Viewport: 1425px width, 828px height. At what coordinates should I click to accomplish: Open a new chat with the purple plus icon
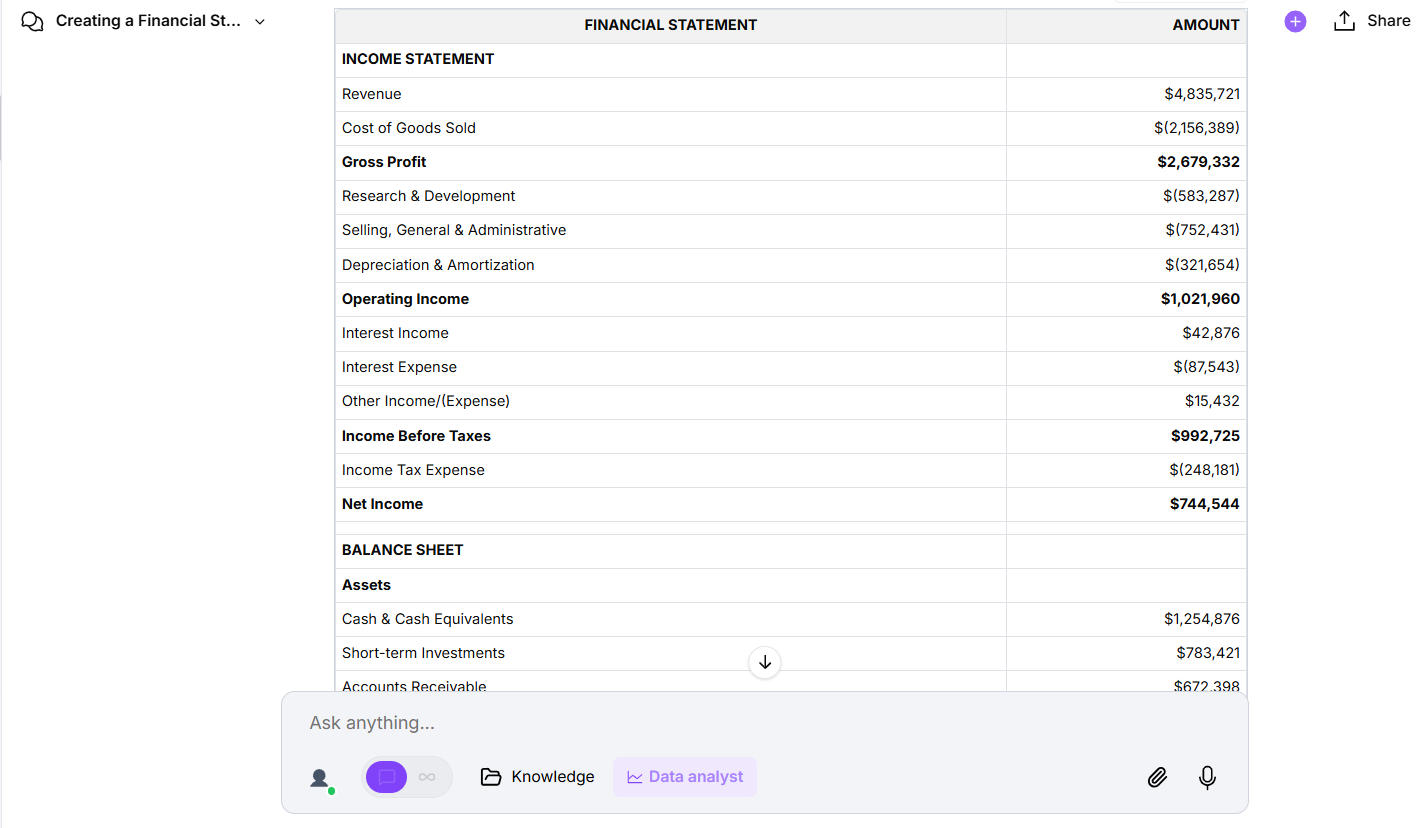click(1295, 21)
